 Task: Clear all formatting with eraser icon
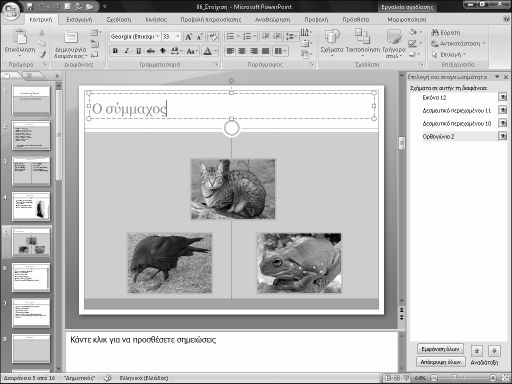tap(212, 36)
